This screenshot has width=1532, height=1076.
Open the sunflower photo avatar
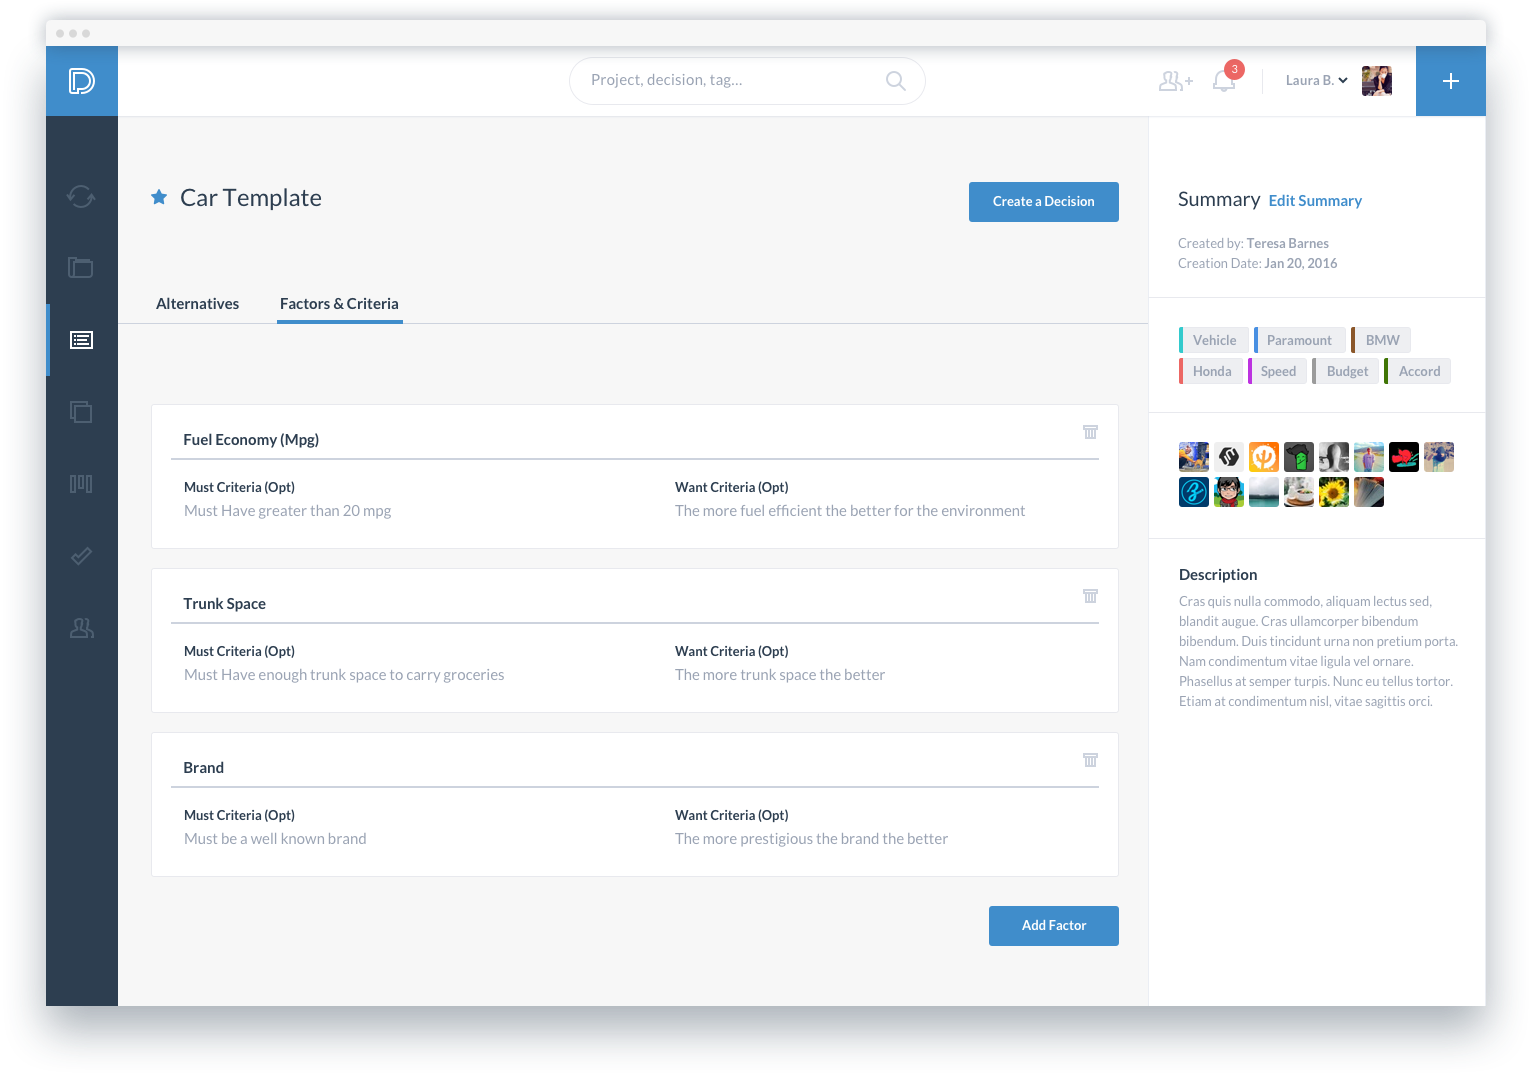(x=1334, y=492)
